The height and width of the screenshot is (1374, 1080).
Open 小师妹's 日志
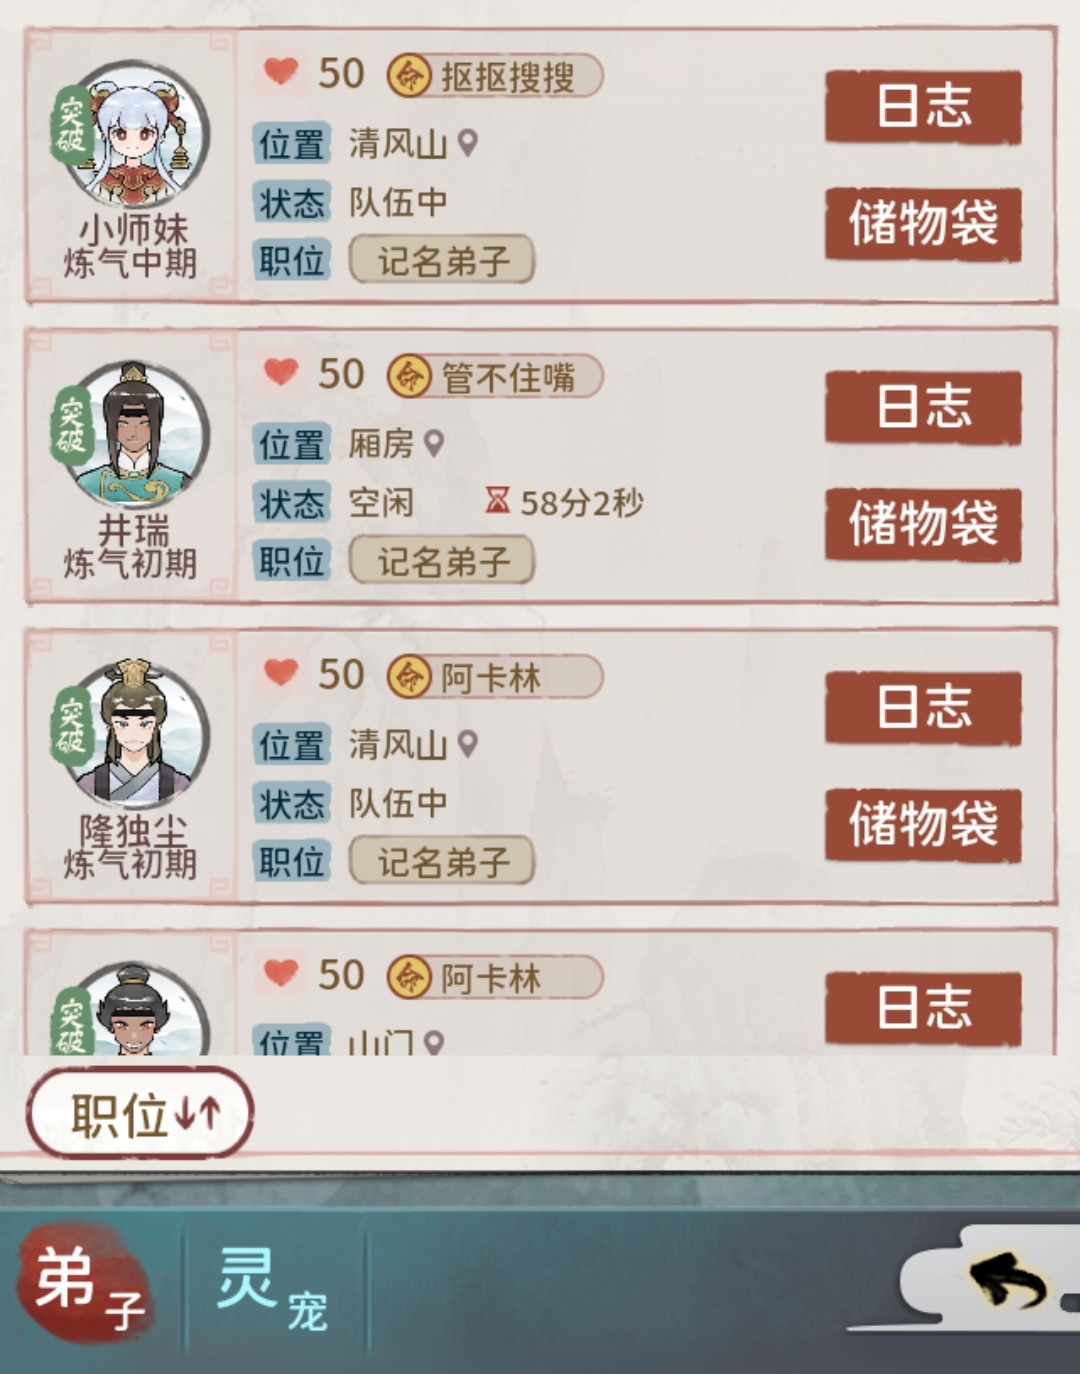[x=923, y=106]
